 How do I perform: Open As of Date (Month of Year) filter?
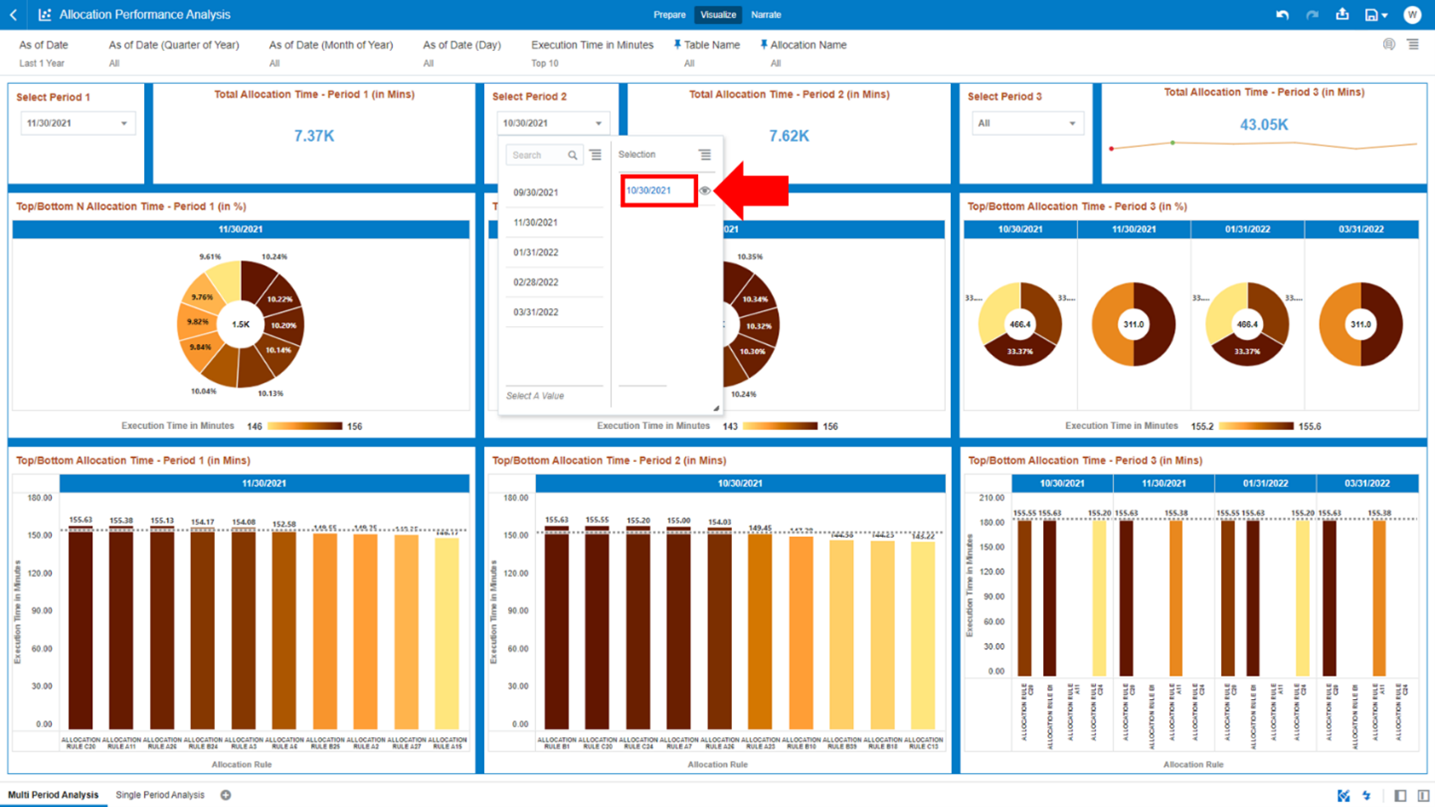tap(331, 54)
